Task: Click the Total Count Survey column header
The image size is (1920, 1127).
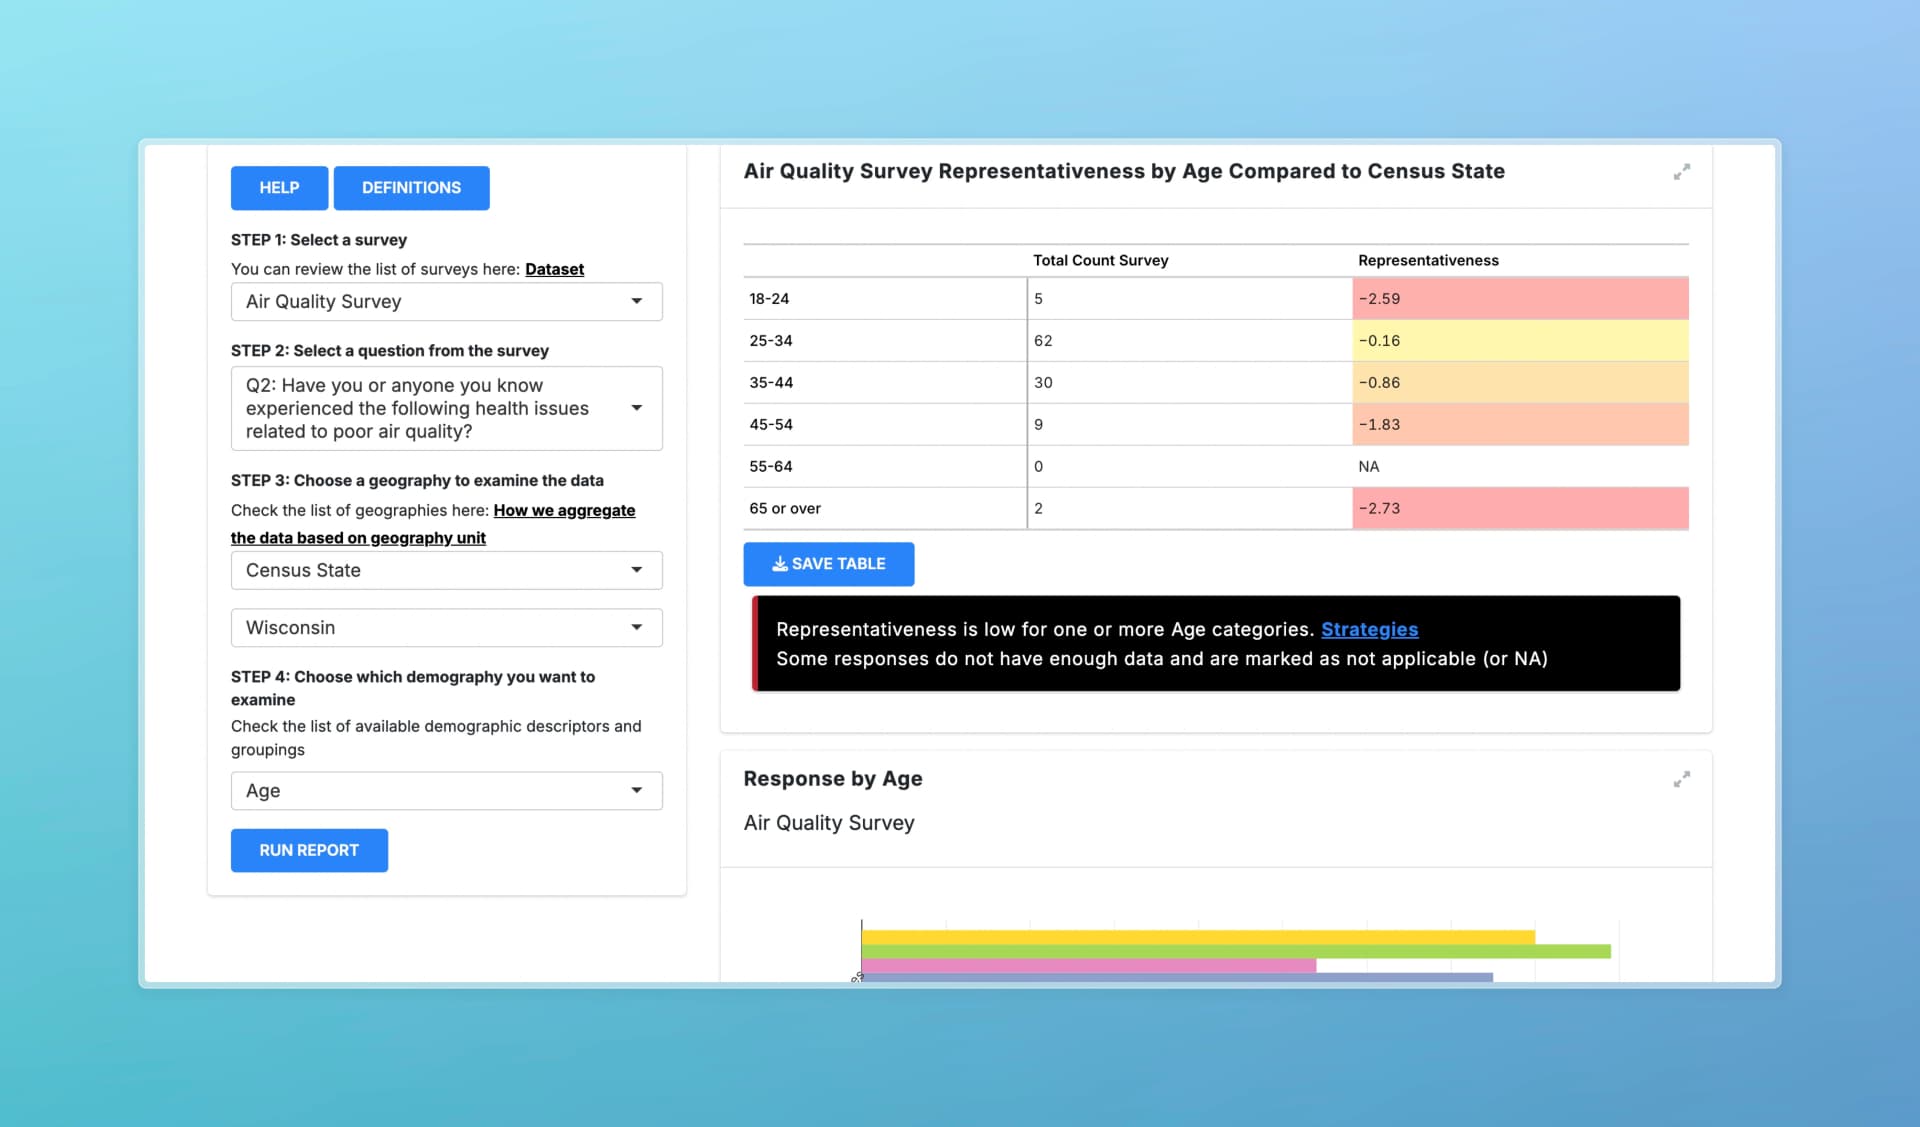Action: pyautogui.click(x=1100, y=260)
